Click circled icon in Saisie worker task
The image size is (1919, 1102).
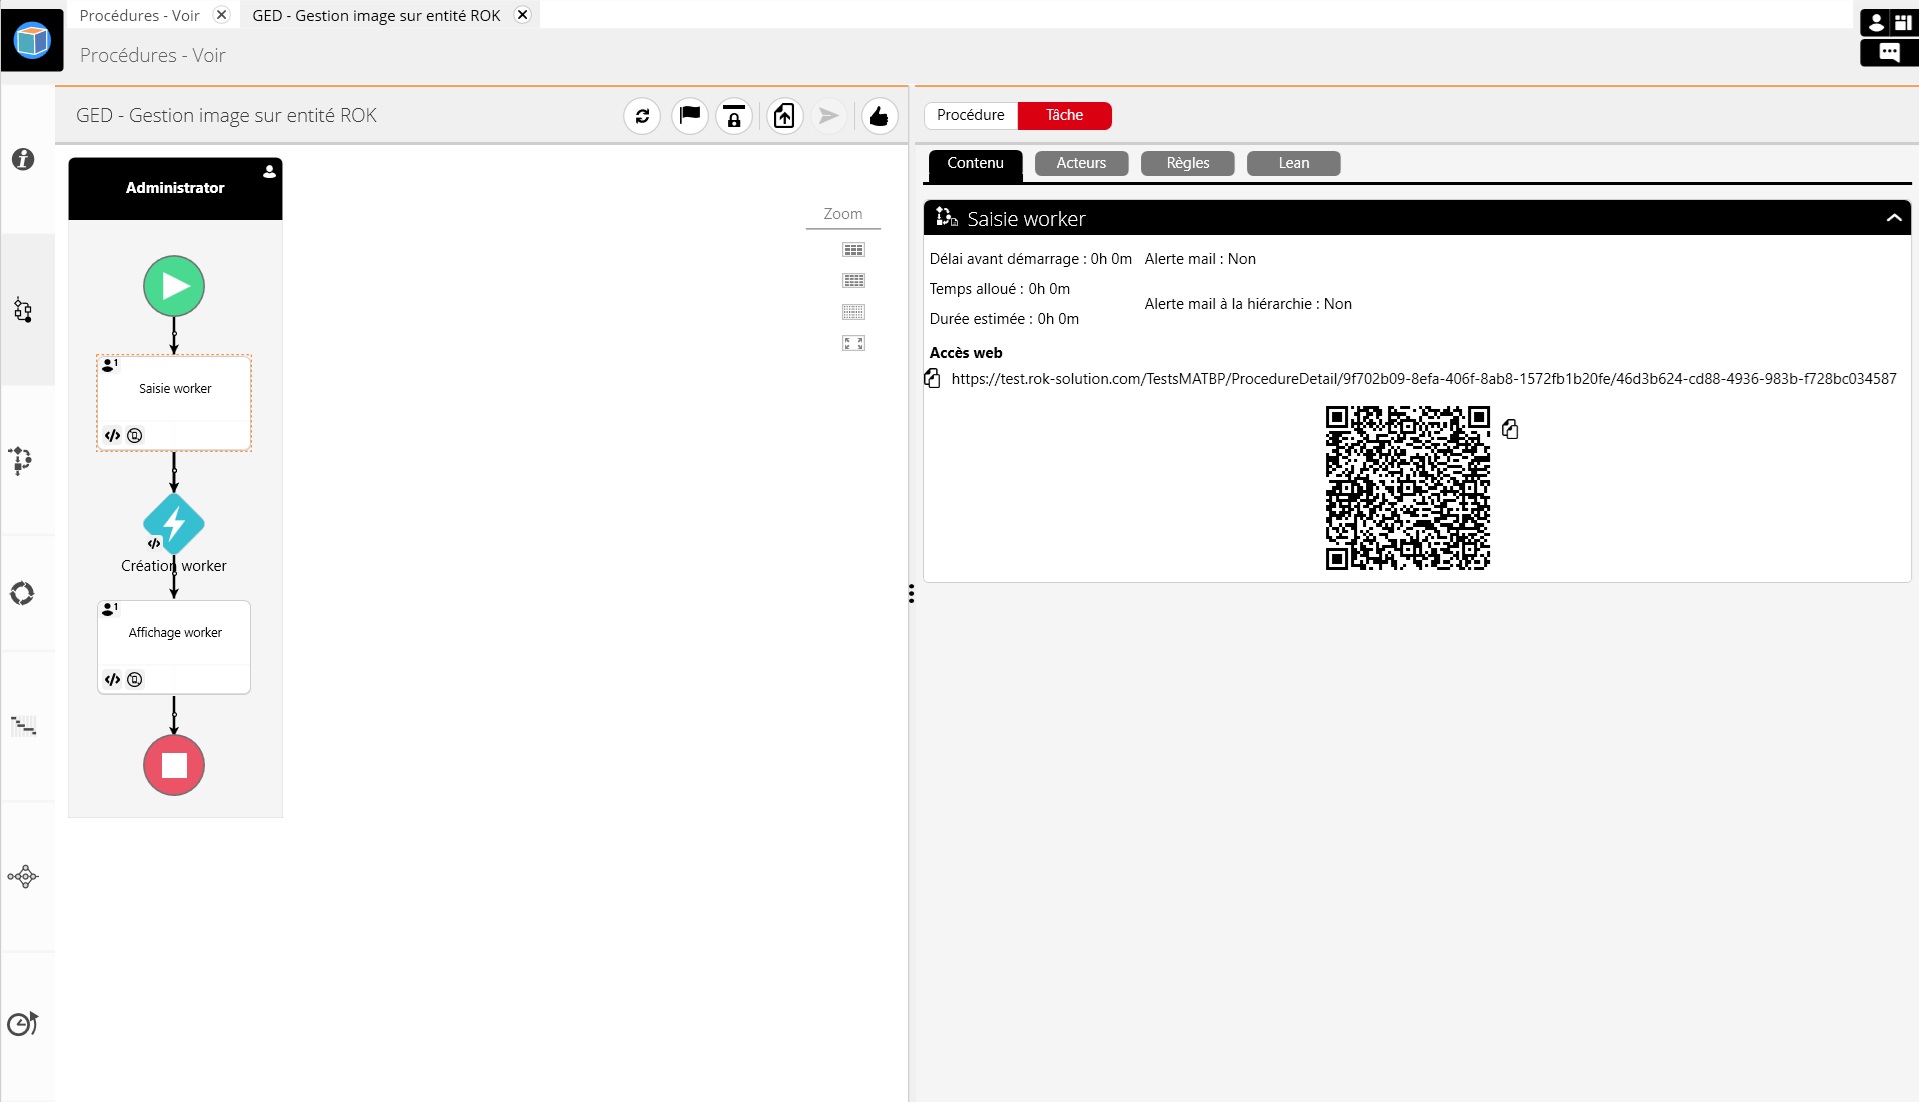[x=135, y=435]
